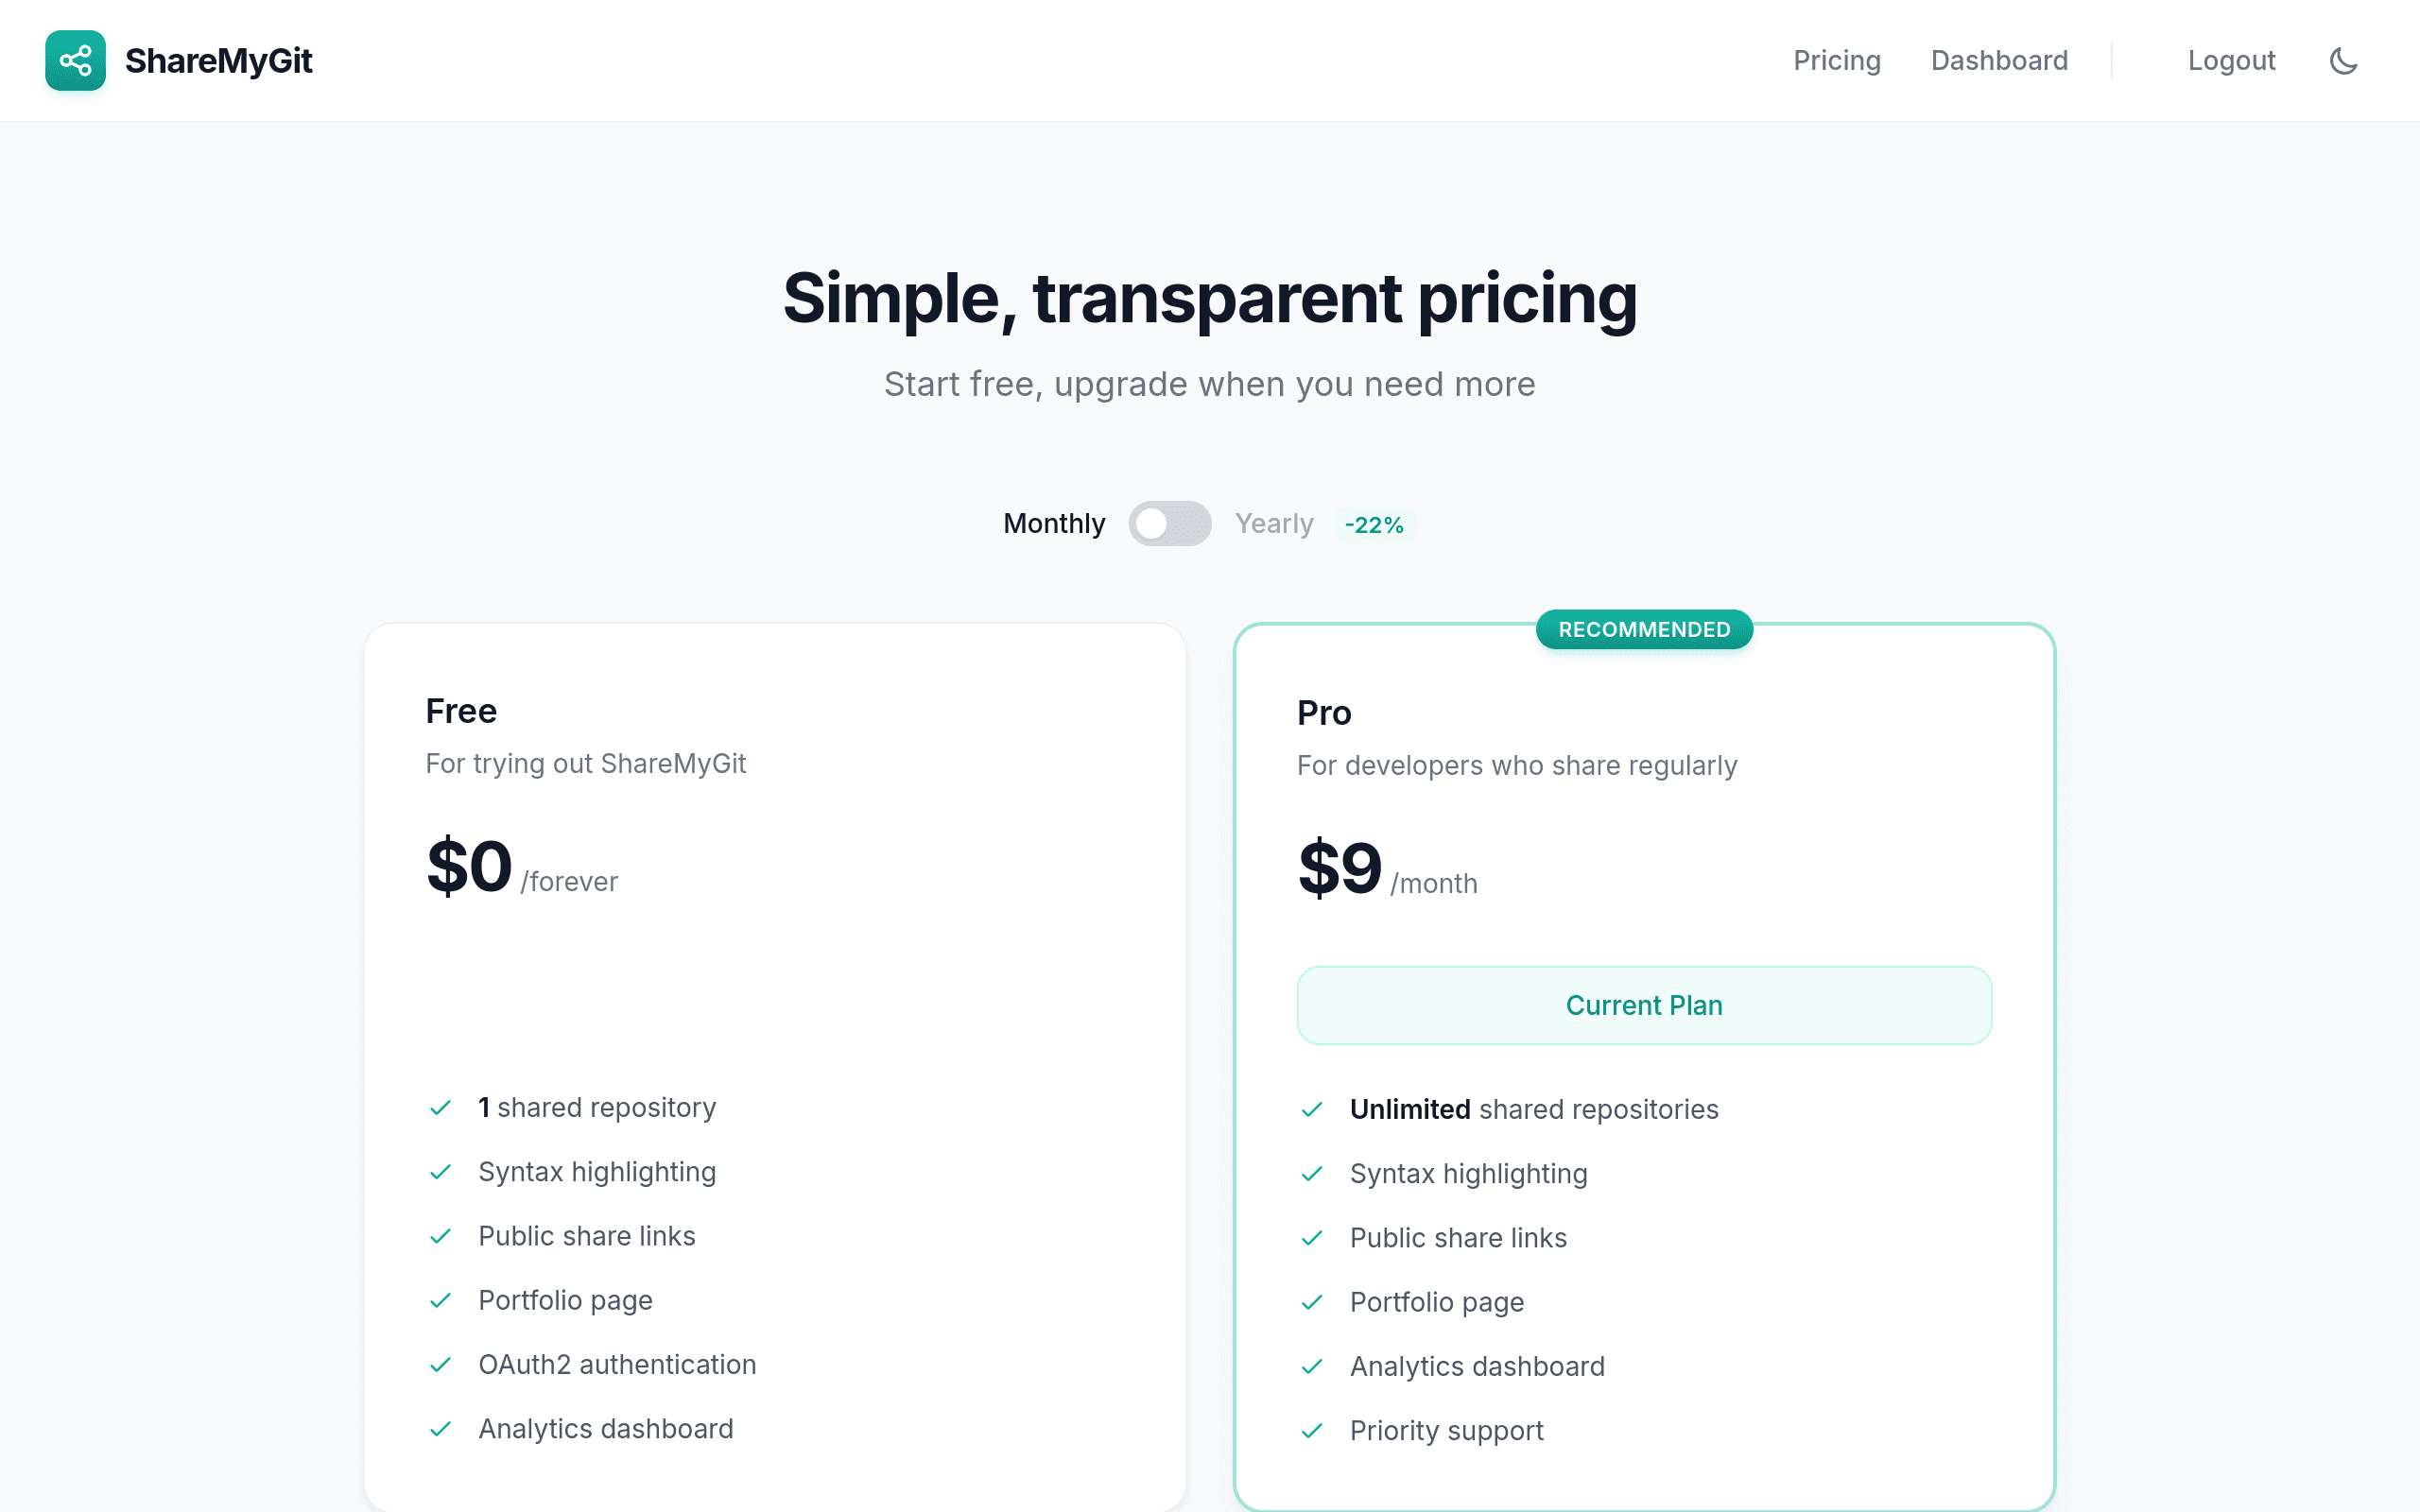The height and width of the screenshot is (1512, 2420).
Task: Click checkmark next to OAuth2 authentication
Action: [x=440, y=1365]
